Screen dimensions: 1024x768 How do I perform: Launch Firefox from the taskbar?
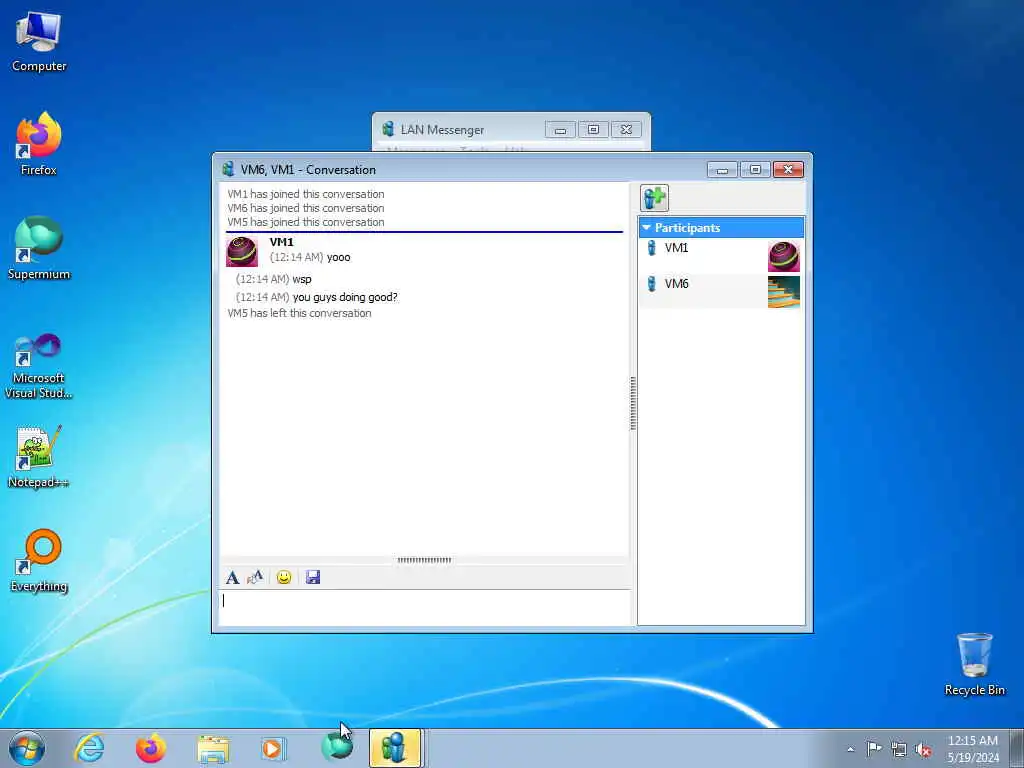(151, 748)
